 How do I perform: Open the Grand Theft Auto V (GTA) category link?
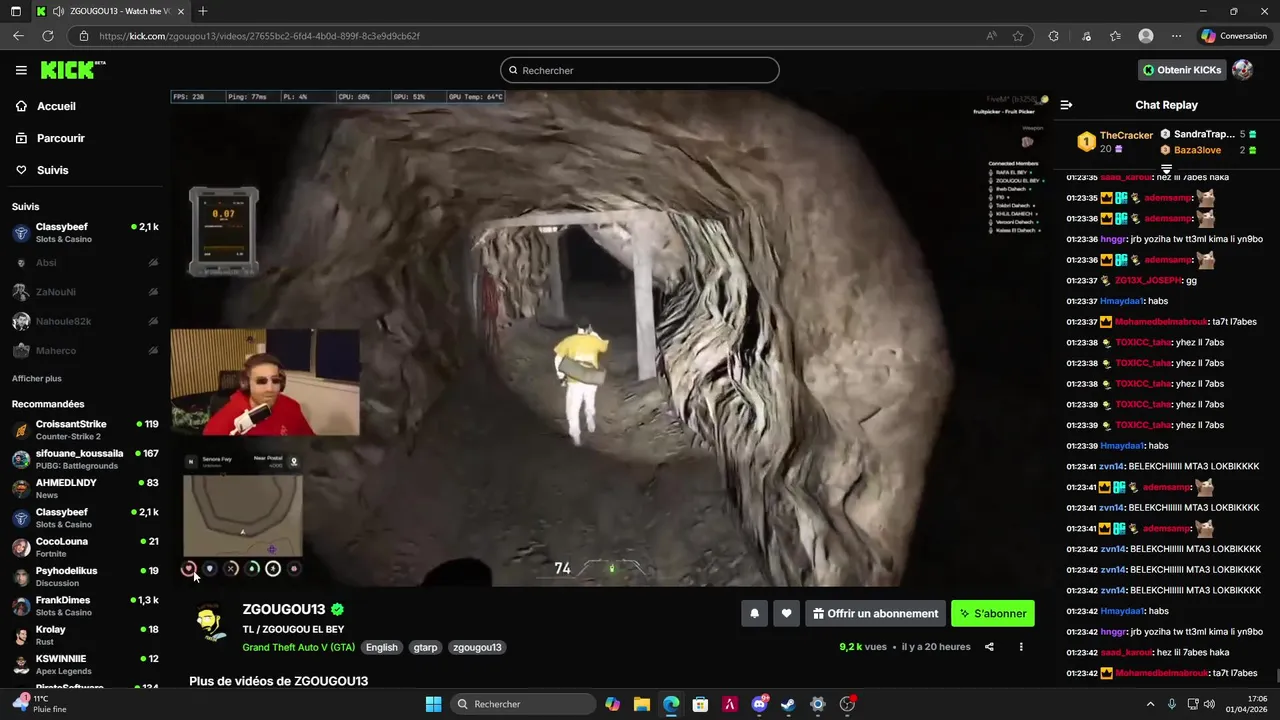[298, 647]
